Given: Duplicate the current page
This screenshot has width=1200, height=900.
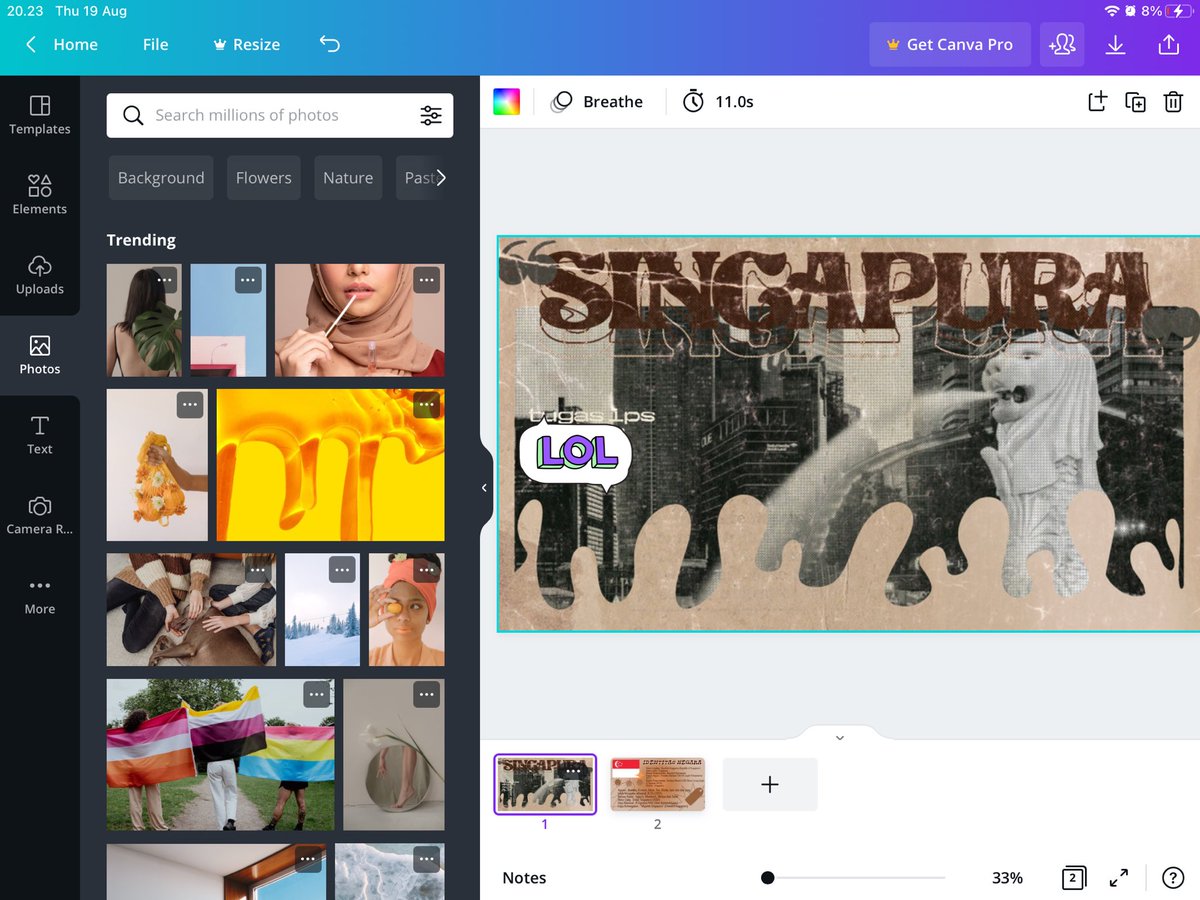Looking at the screenshot, I should point(1135,101).
